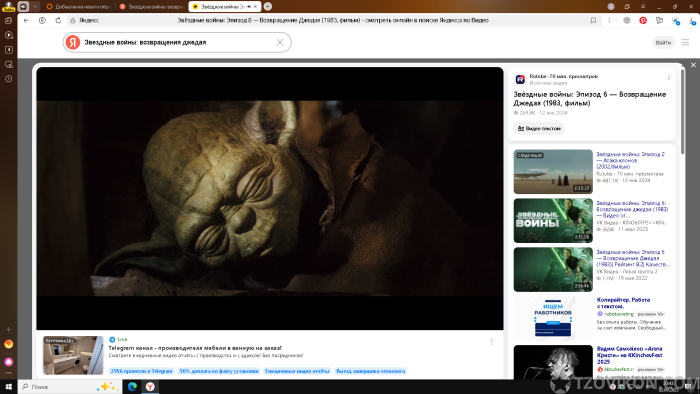
Task: Open the downloads arrow icon in toolbar
Action: [692, 21]
